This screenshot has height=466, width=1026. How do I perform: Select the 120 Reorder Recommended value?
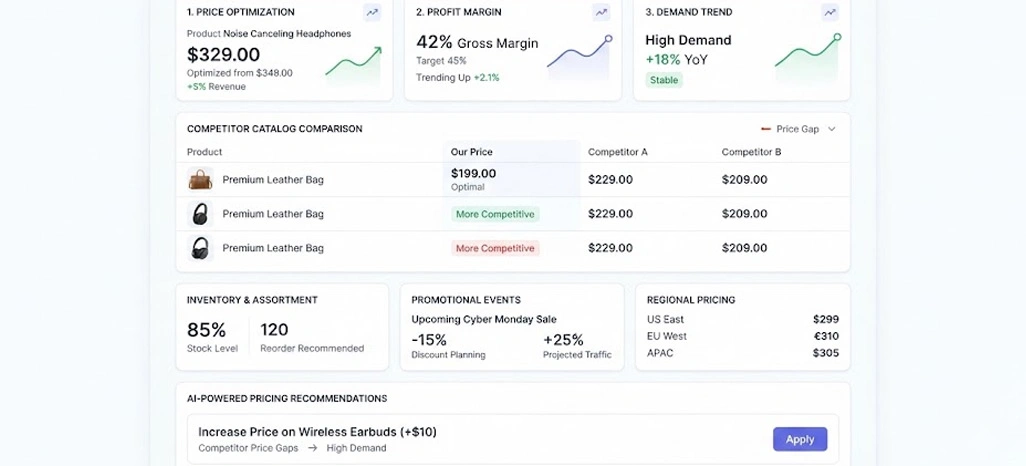coord(274,330)
